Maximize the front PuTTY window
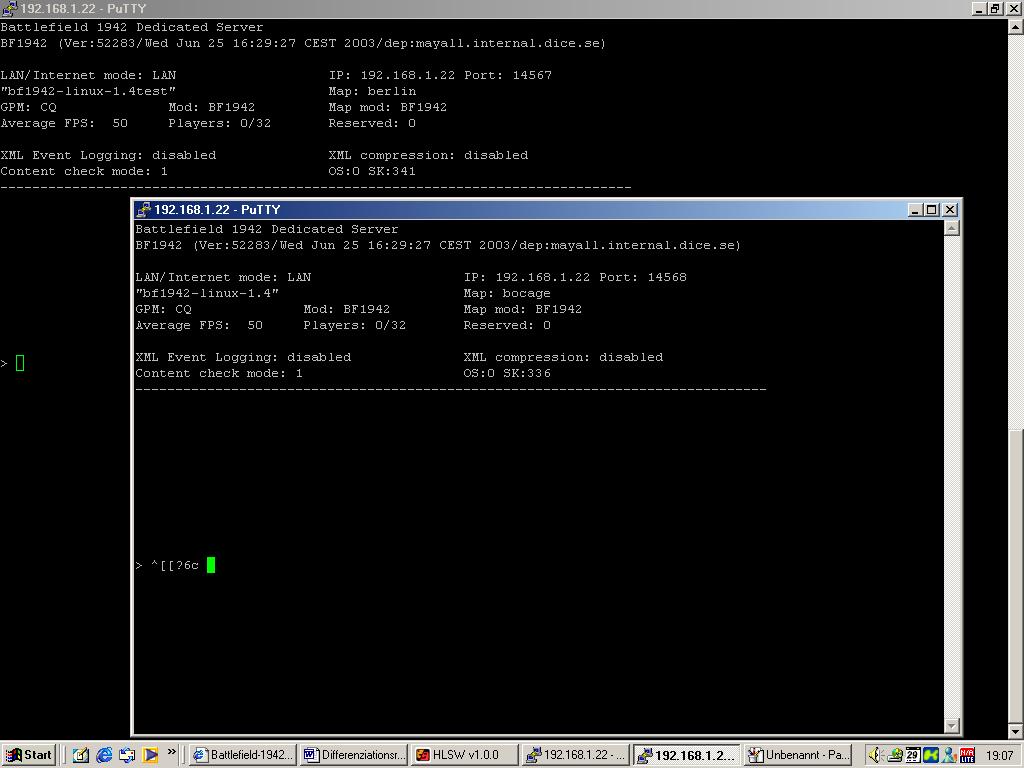Viewport: 1024px width, 768px height. 932,210
